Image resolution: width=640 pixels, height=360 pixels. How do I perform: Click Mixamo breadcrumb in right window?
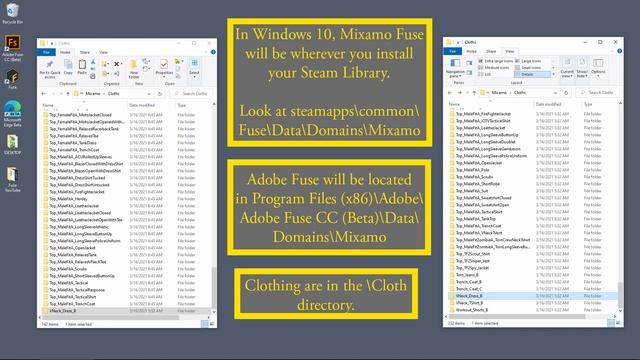pyautogui.click(x=499, y=93)
